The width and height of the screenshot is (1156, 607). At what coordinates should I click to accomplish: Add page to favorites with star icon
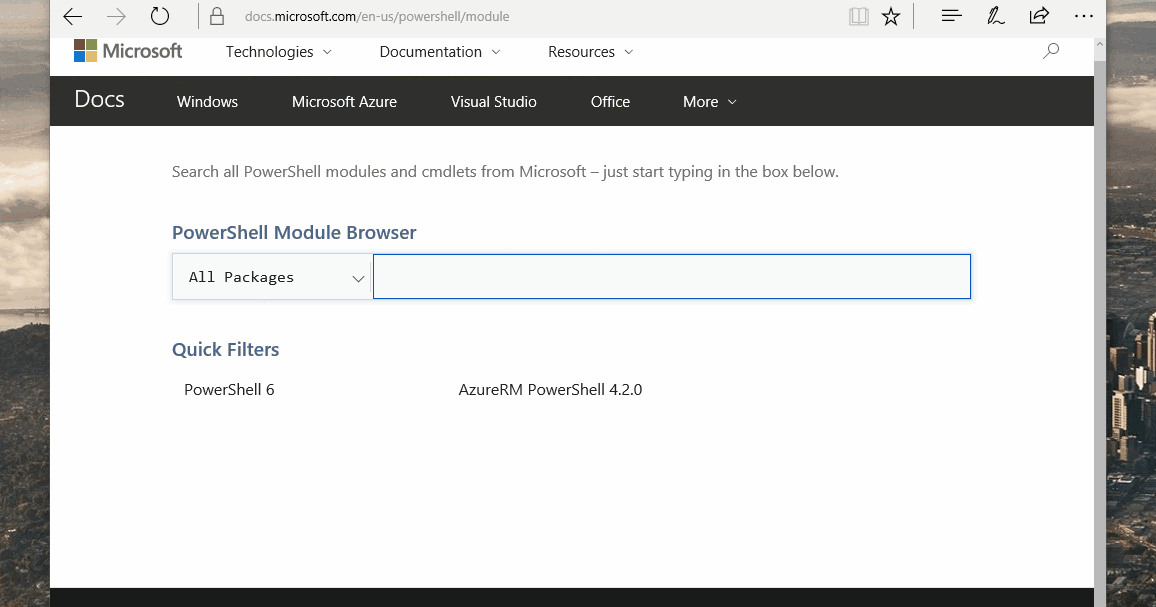click(x=891, y=17)
